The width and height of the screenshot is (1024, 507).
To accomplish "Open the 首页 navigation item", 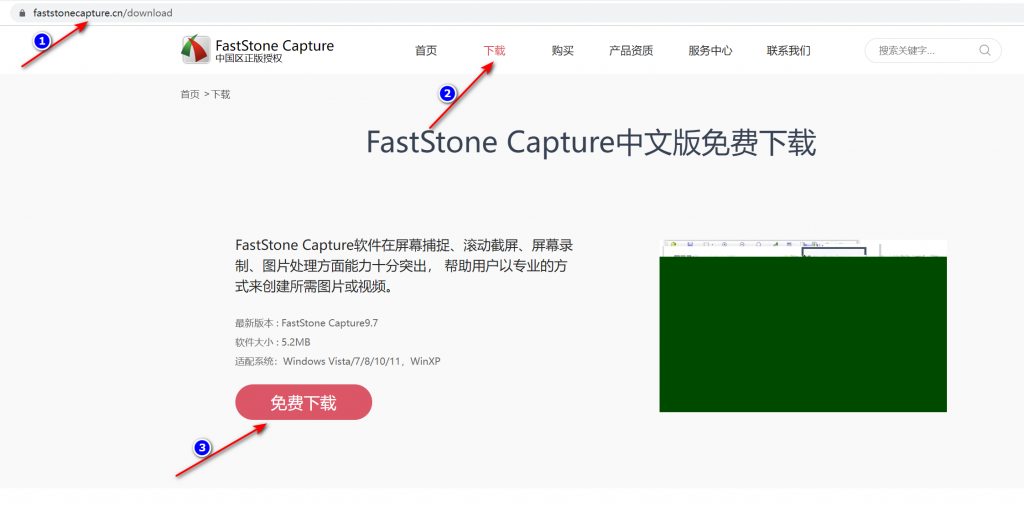I will tap(426, 50).
